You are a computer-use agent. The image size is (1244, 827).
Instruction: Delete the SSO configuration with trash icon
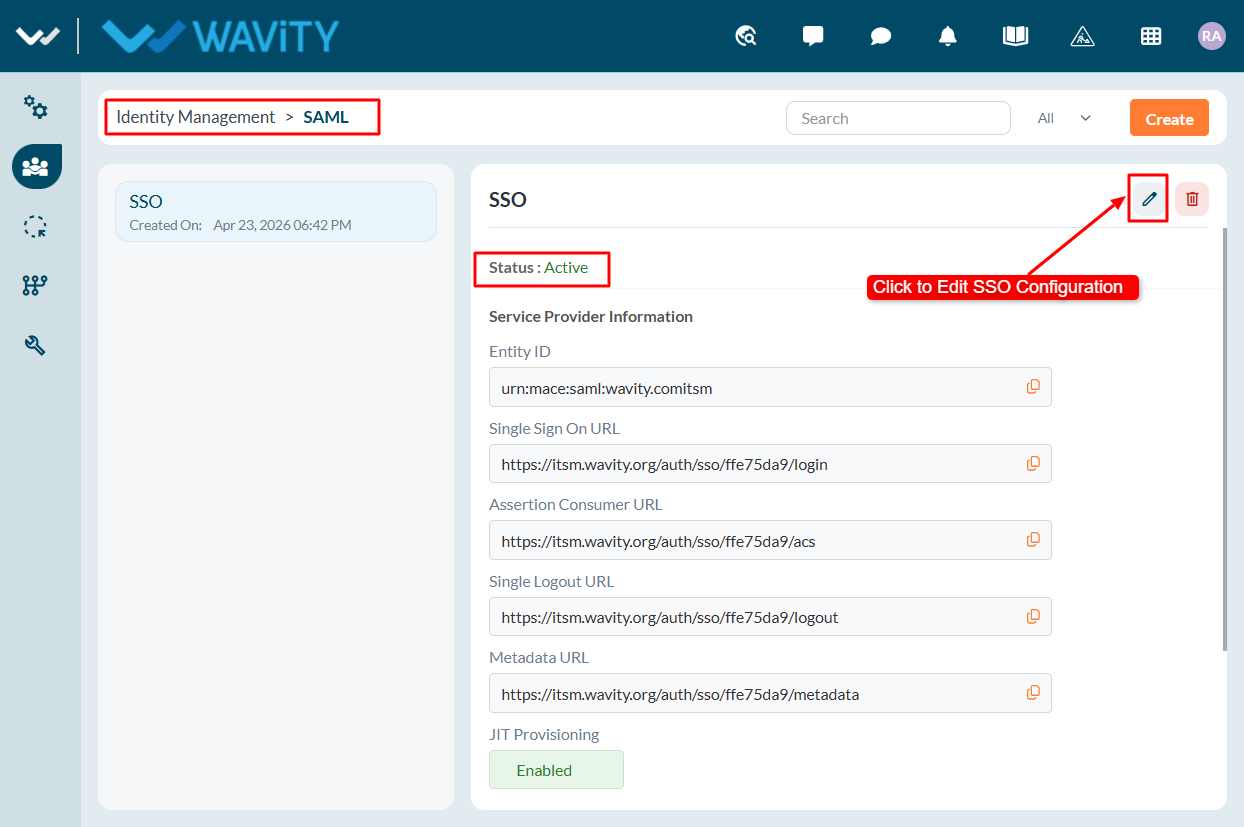click(1192, 199)
